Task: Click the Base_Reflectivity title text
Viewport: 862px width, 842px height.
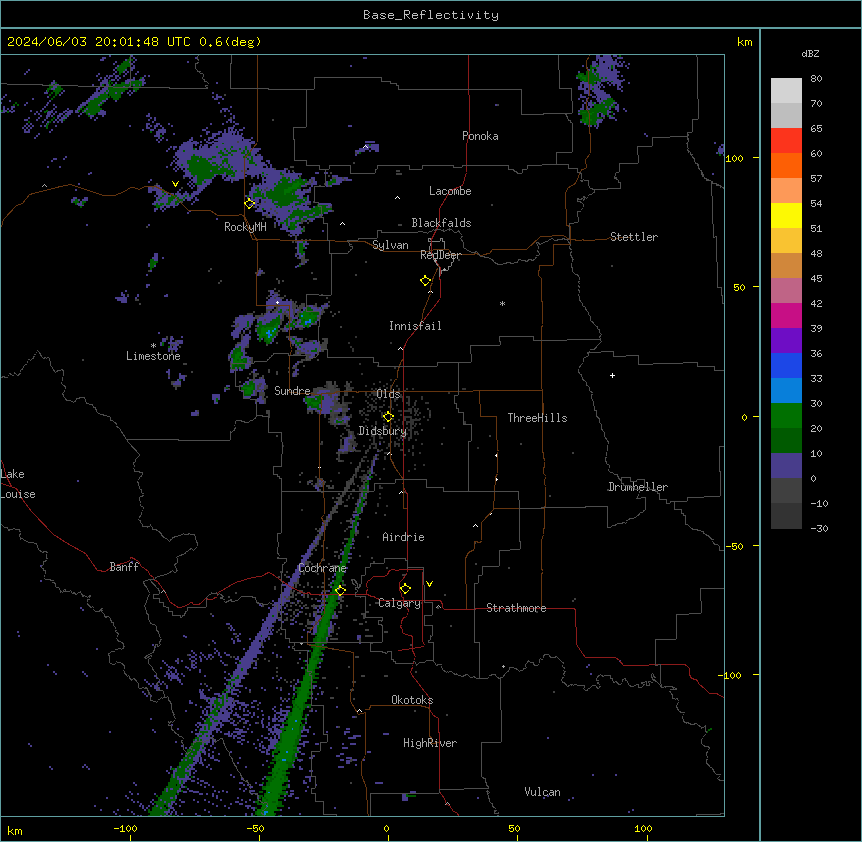Action: click(430, 15)
